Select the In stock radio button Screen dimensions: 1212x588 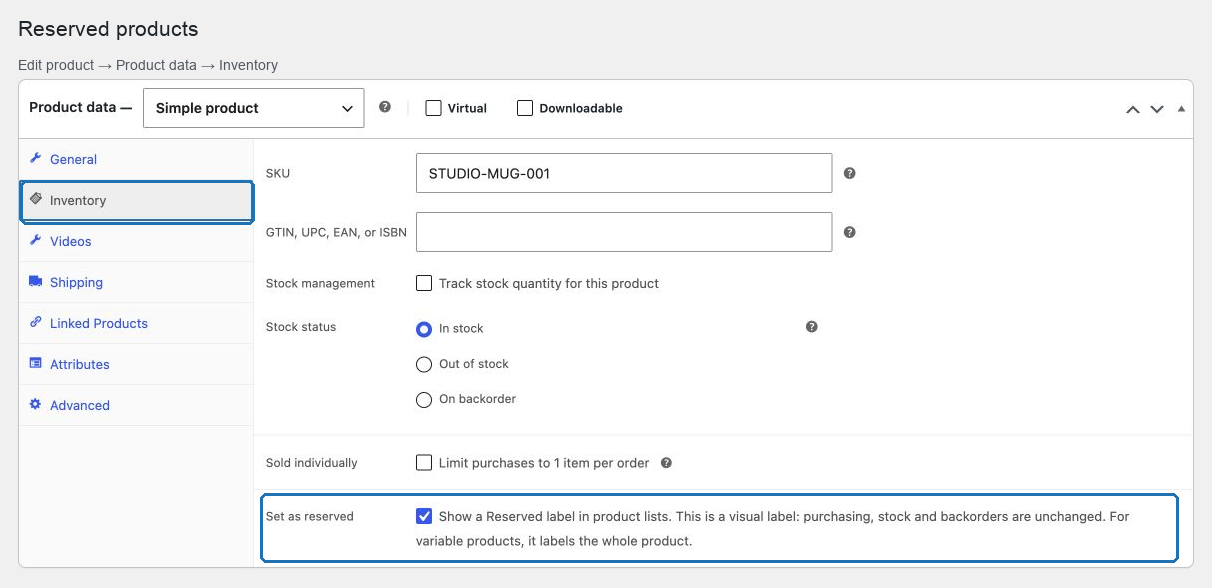424,328
